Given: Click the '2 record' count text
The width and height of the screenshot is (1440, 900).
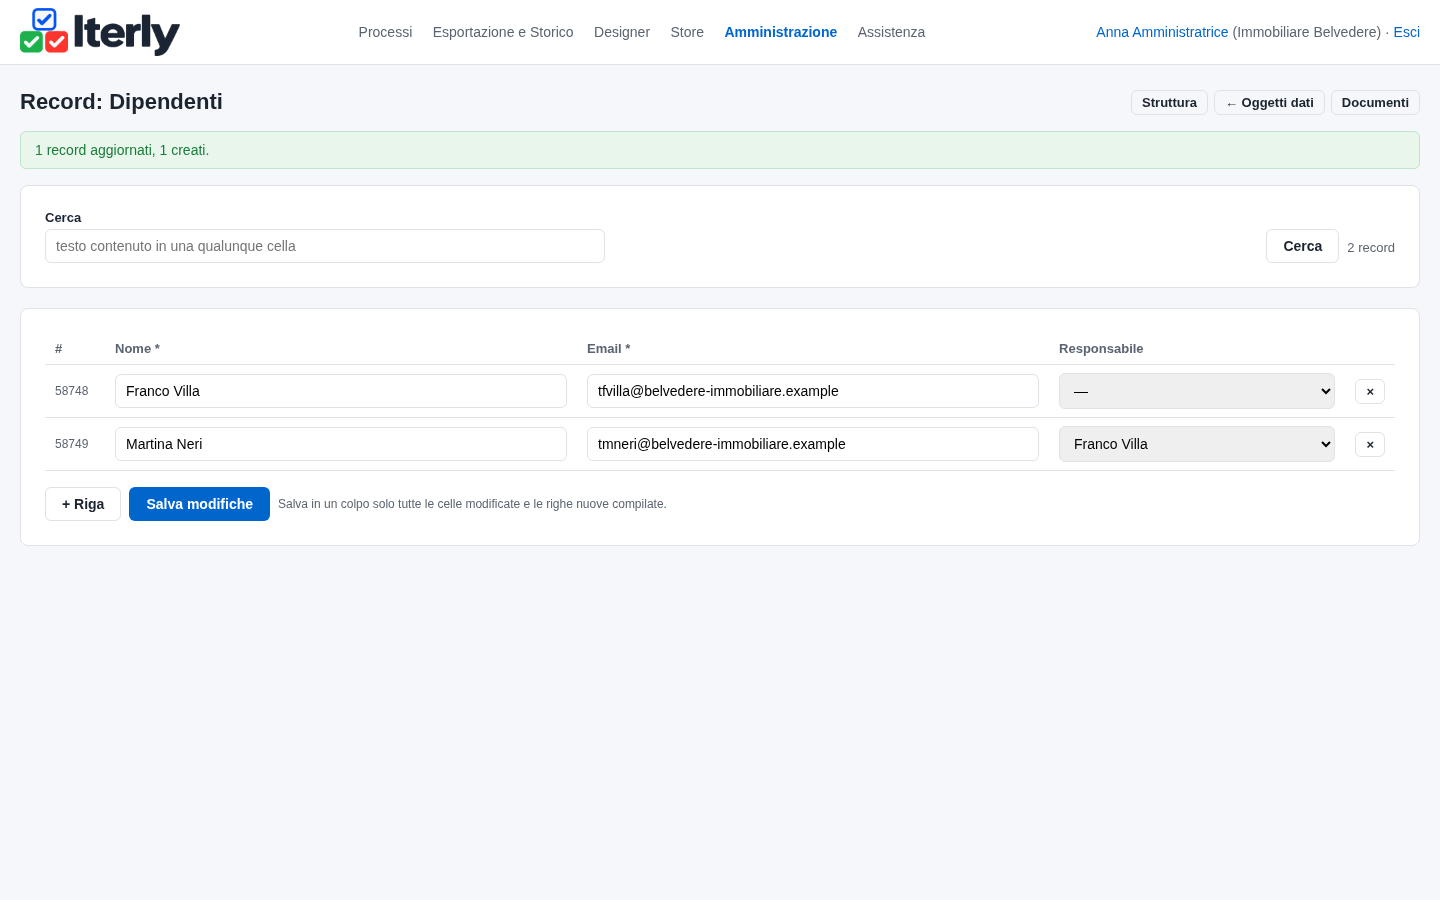Looking at the screenshot, I should [1371, 248].
